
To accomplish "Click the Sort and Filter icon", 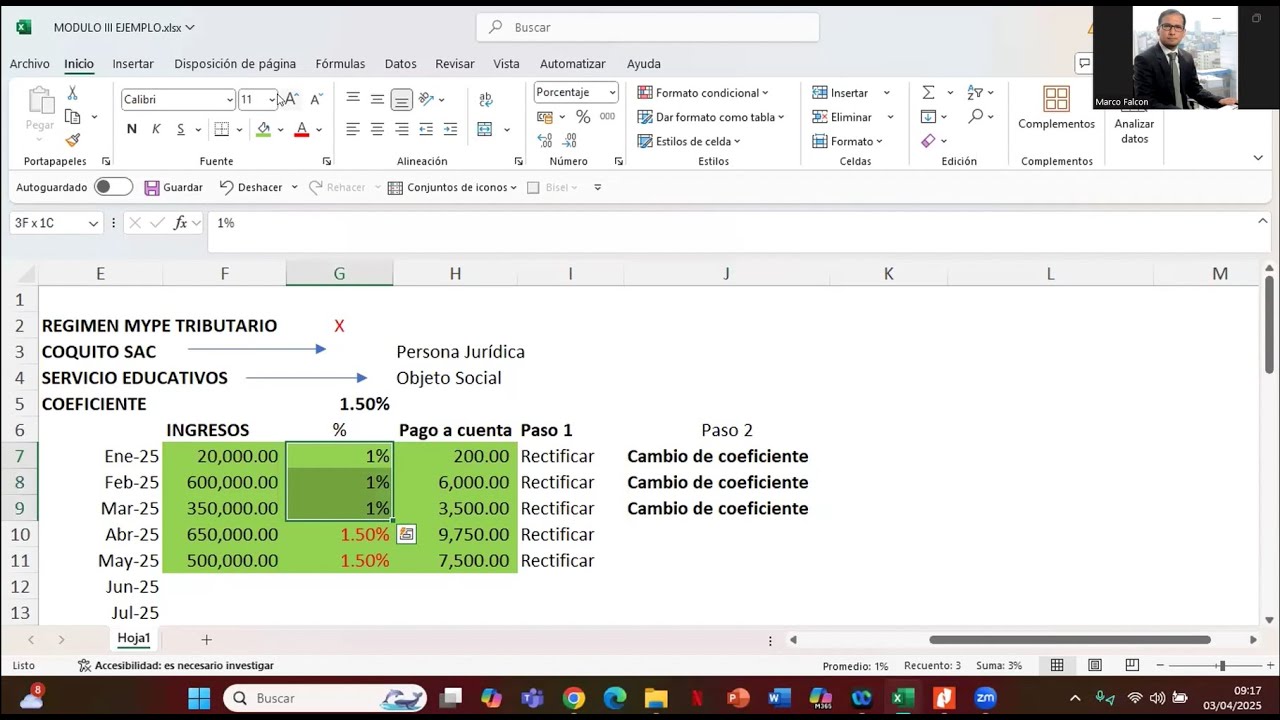I will coord(975,93).
